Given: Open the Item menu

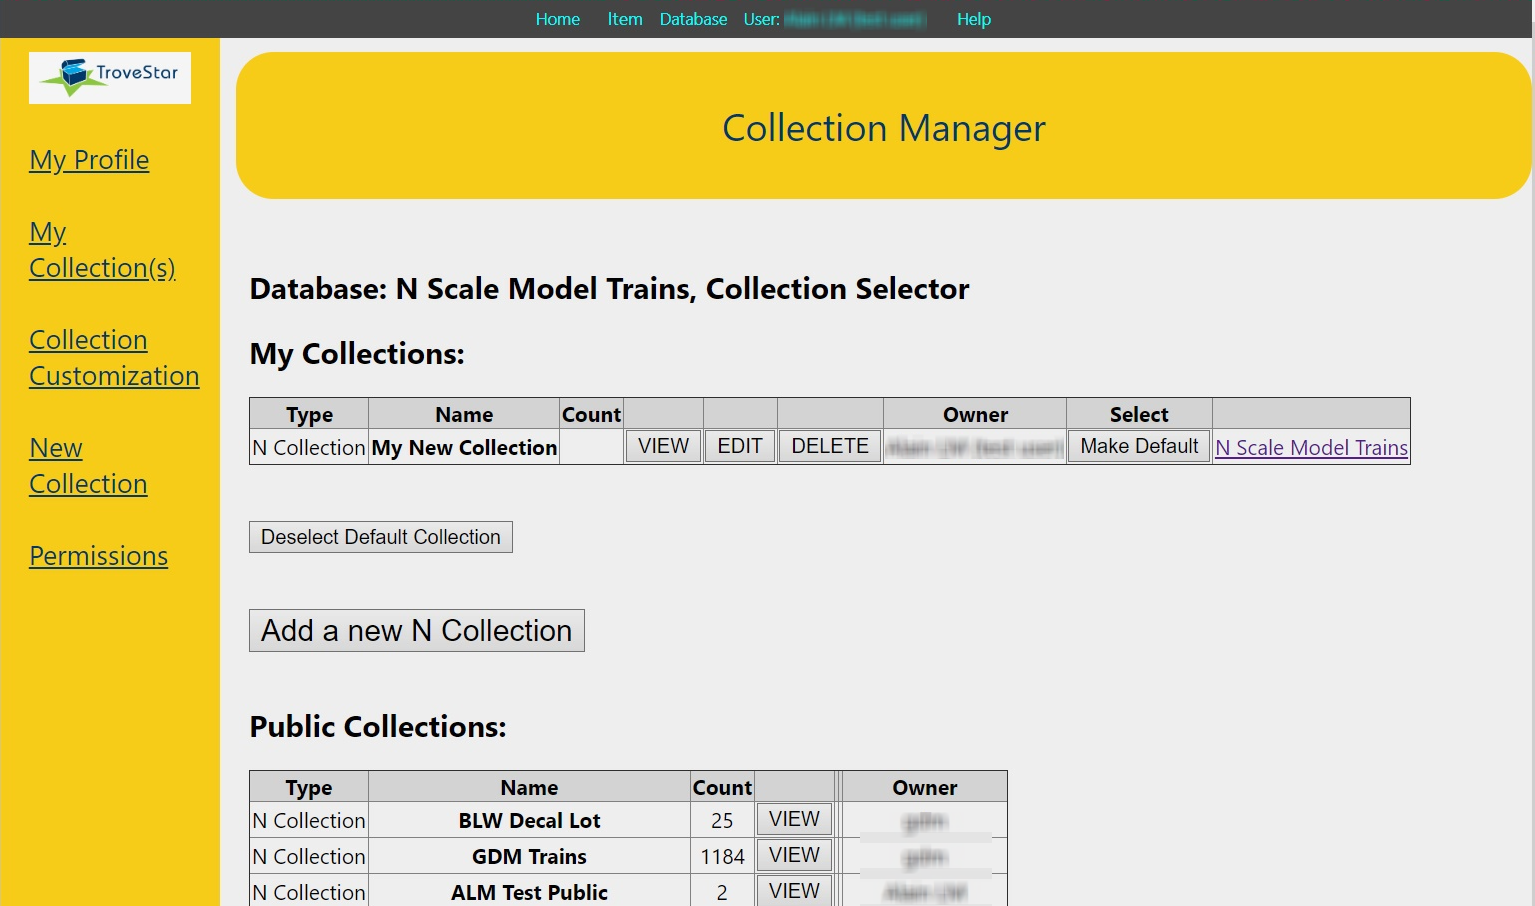Looking at the screenshot, I should point(625,19).
